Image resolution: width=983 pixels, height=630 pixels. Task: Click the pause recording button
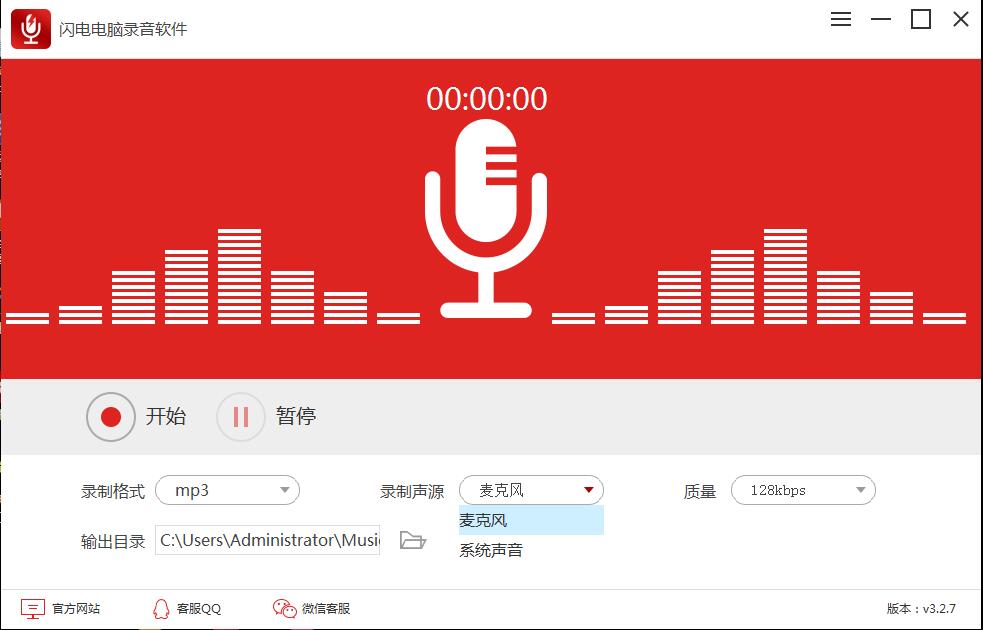[x=241, y=417]
